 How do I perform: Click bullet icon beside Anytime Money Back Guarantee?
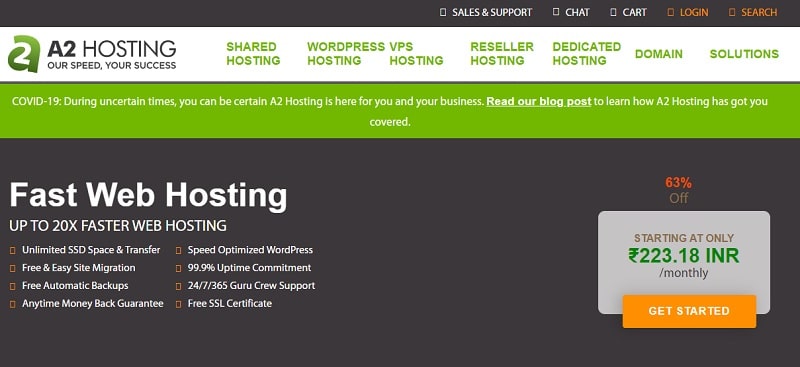click(12, 304)
